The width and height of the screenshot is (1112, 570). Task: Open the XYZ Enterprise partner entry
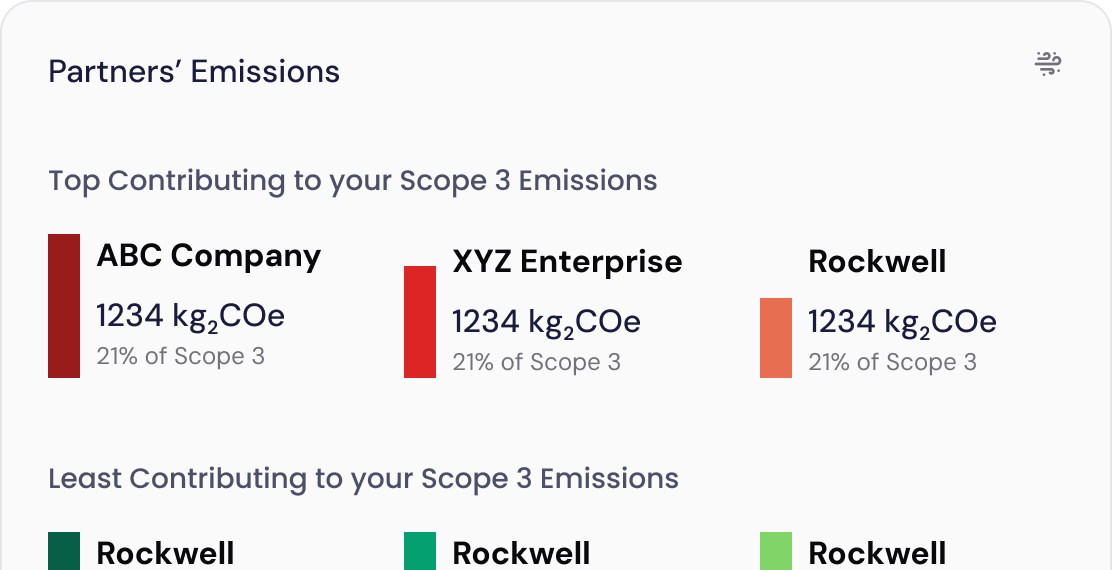pos(567,262)
